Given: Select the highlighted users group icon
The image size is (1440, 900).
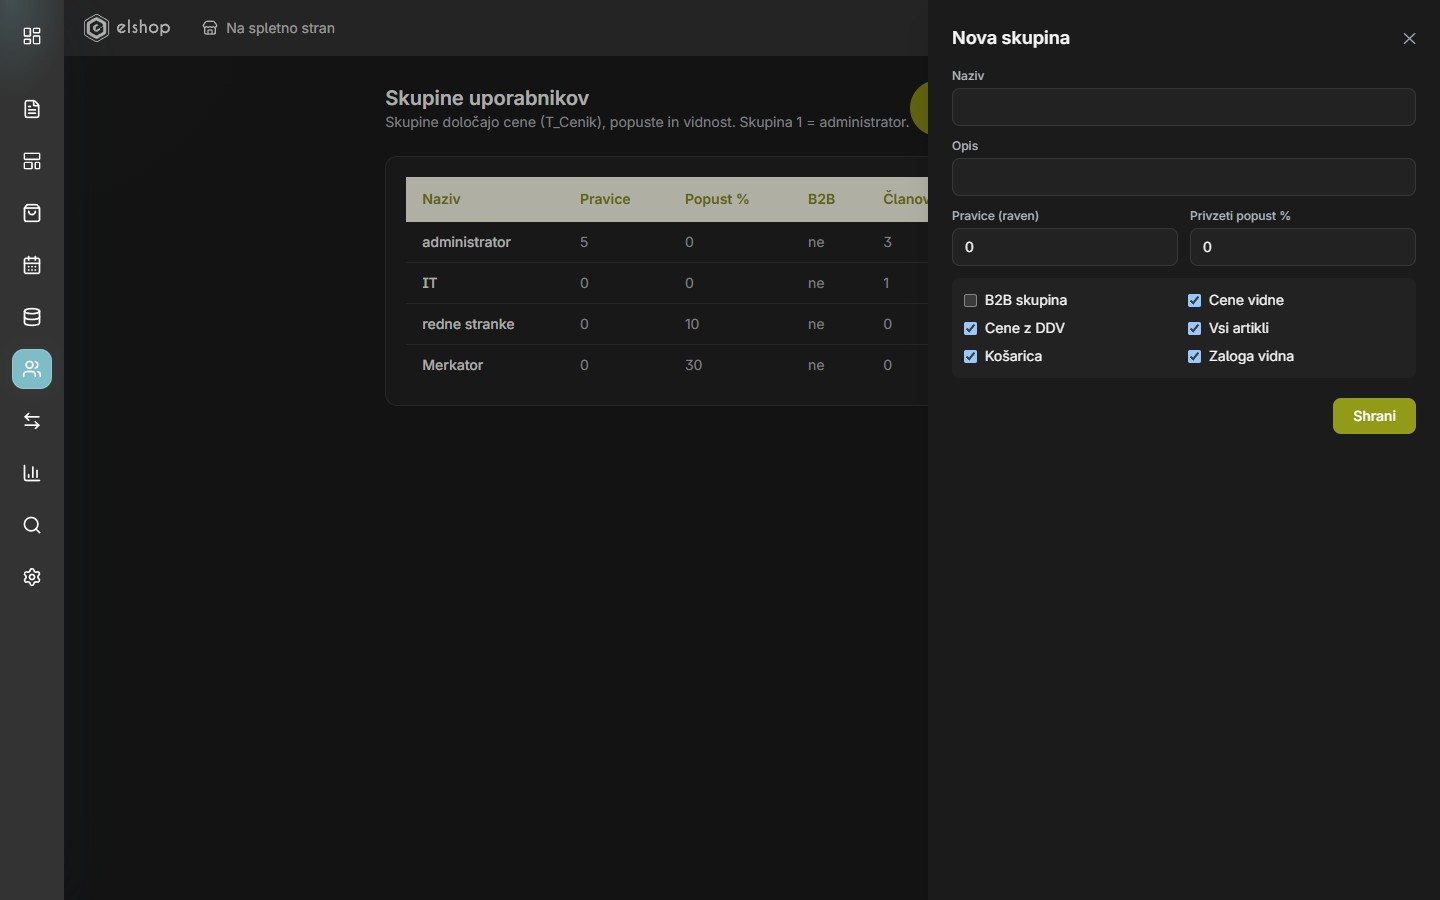Looking at the screenshot, I should pyautogui.click(x=32, y=369).
